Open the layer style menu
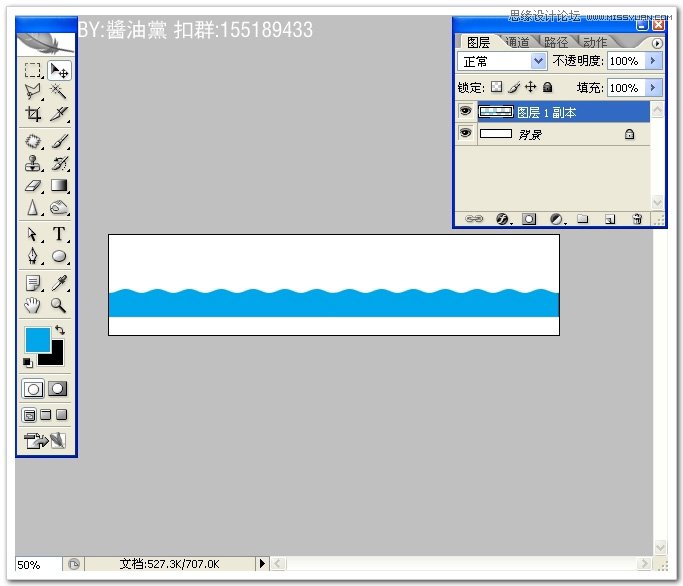Image resolution: width=683 pixels, height=586 pixels. [x=503, y=219]
